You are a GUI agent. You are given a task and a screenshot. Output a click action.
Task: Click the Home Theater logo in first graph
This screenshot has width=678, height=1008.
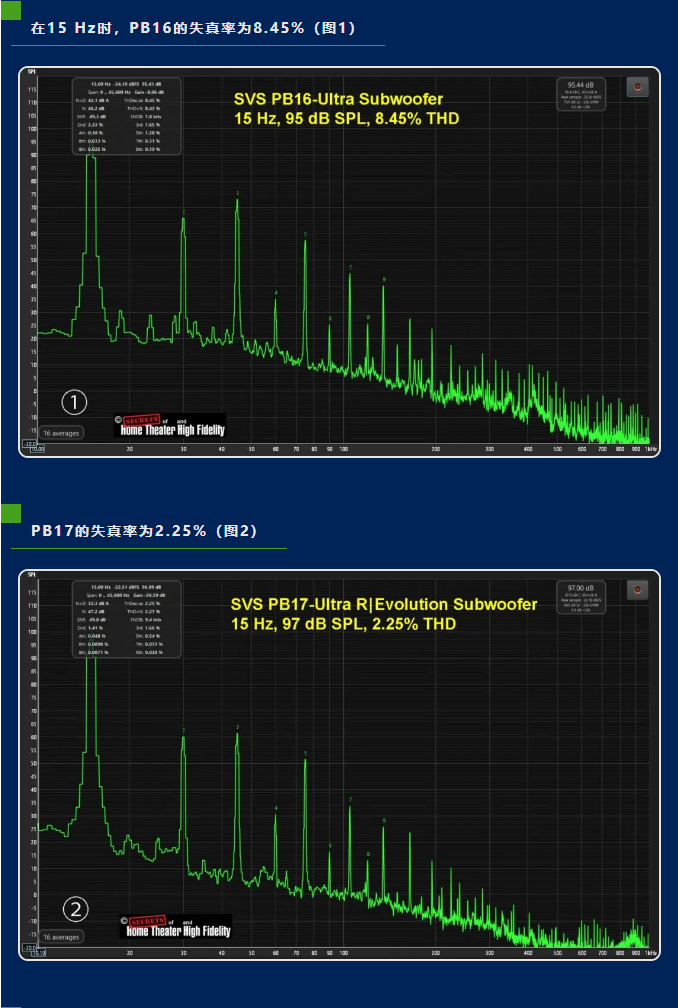[169, 426]
